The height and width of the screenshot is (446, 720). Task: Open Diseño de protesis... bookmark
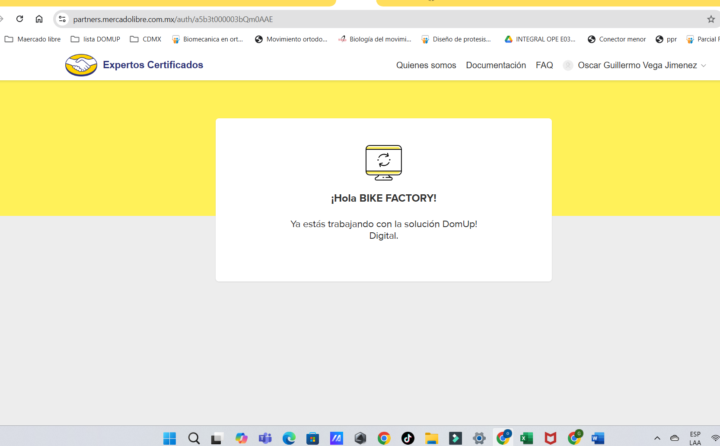[456, 40]
